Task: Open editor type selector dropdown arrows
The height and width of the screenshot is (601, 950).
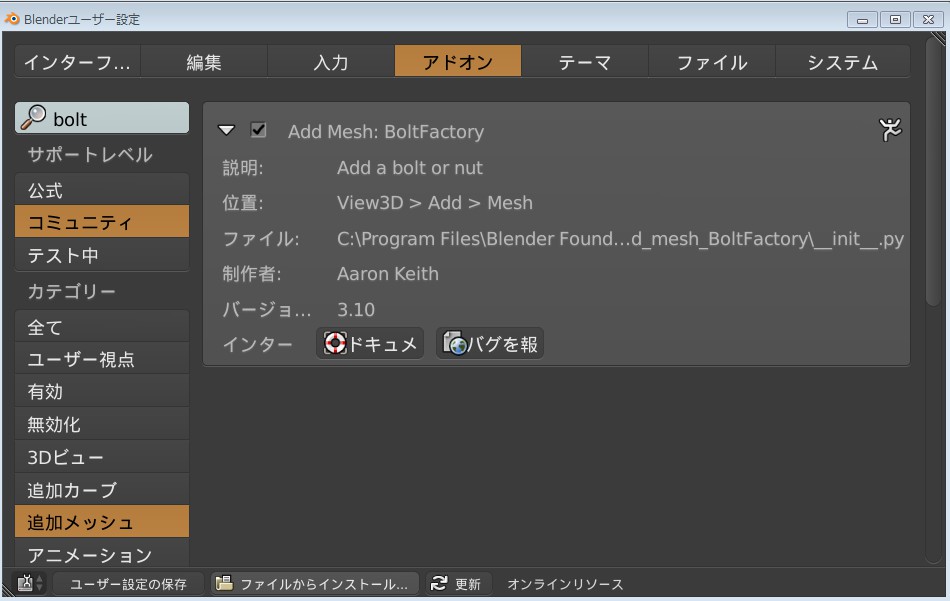Action: pos(39,583)
